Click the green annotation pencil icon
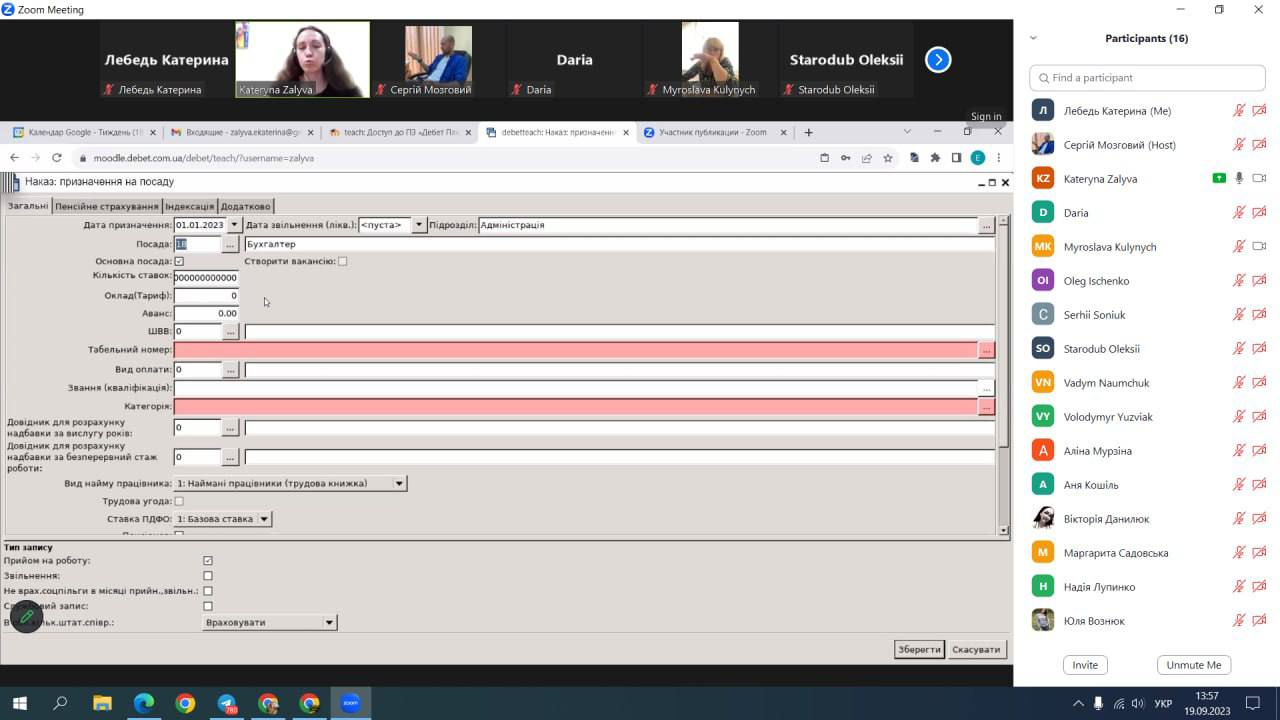Viewport: 1280px width, 720px height. 27,617
